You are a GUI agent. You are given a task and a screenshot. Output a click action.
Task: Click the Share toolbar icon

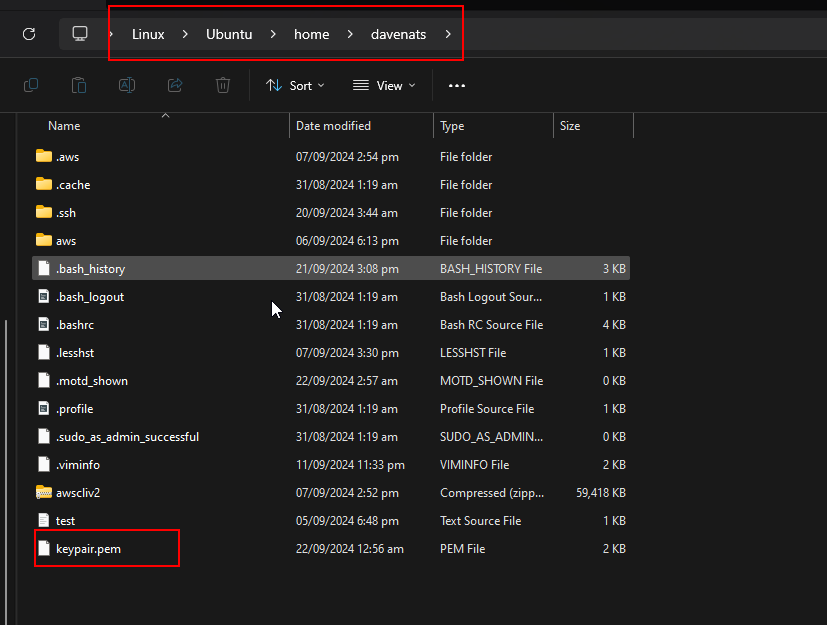[x=175, y=86]
